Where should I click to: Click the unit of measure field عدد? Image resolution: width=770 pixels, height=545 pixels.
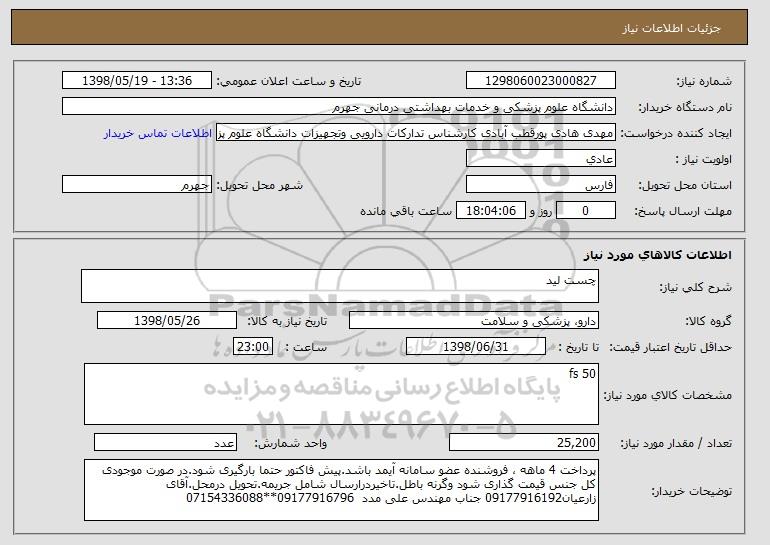165,442
